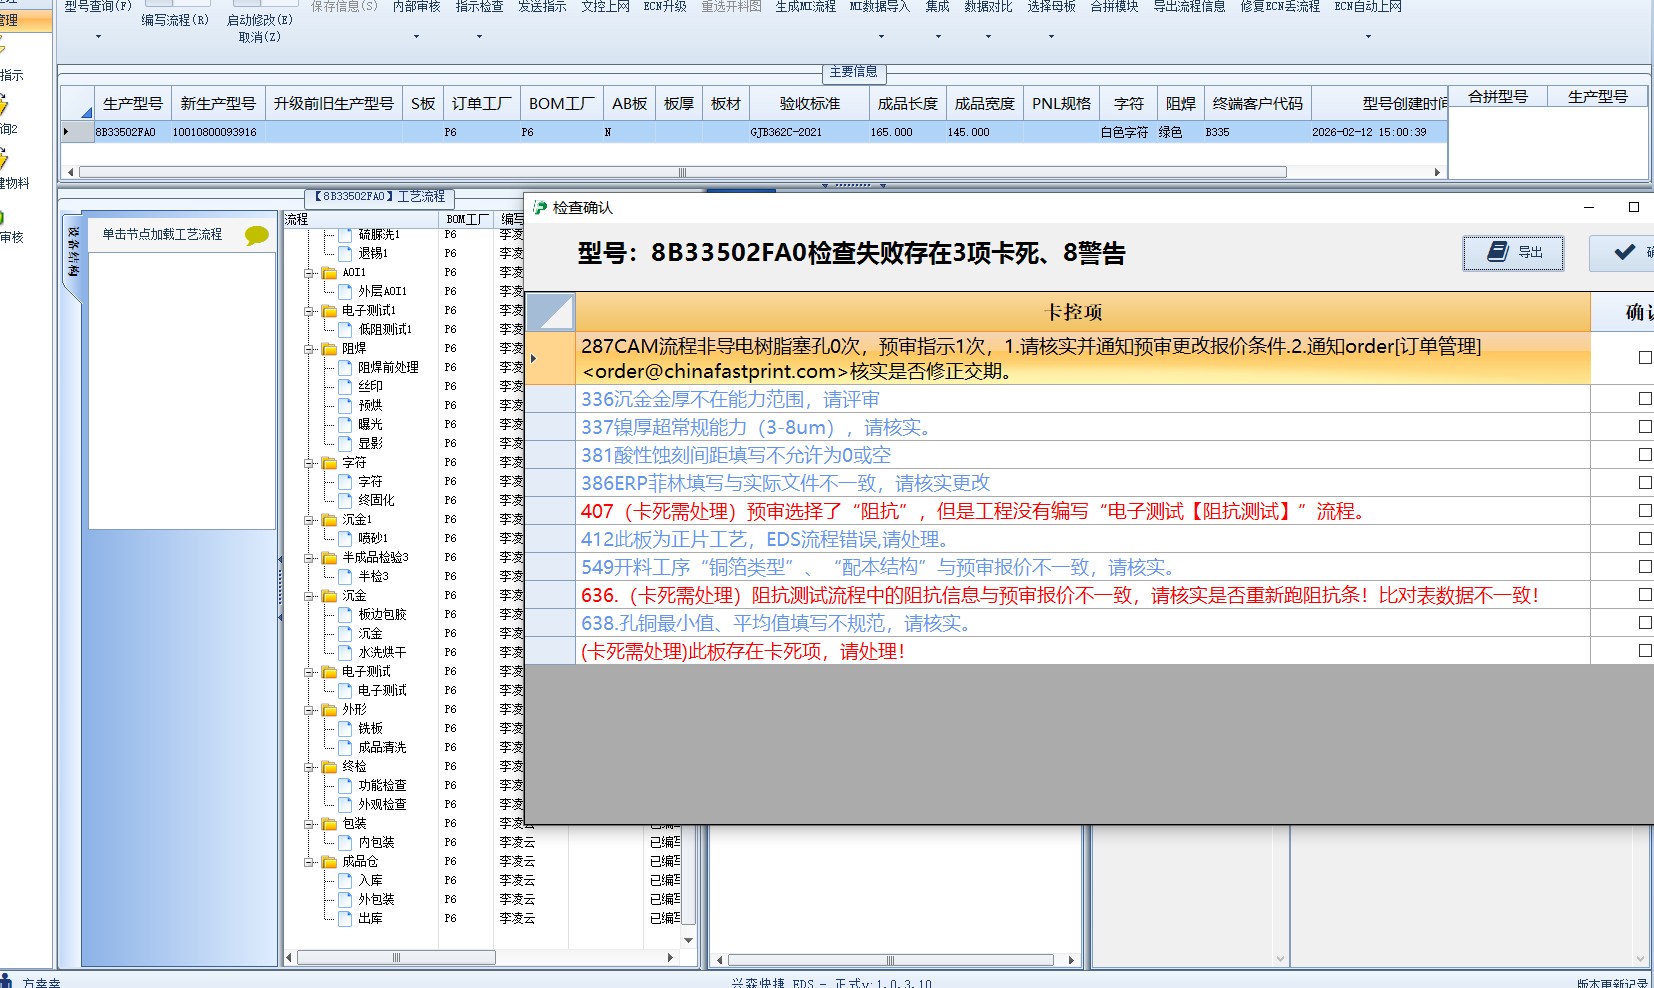Collapse the 阻焊 tree node
1654x988 pixels.
pos(310,349)
